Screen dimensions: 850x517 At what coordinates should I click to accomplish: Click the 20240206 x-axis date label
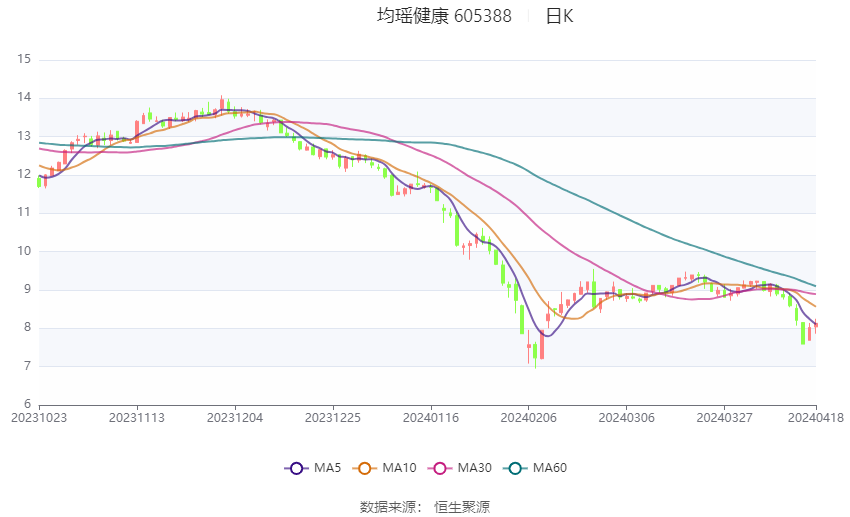pos(529,418)
